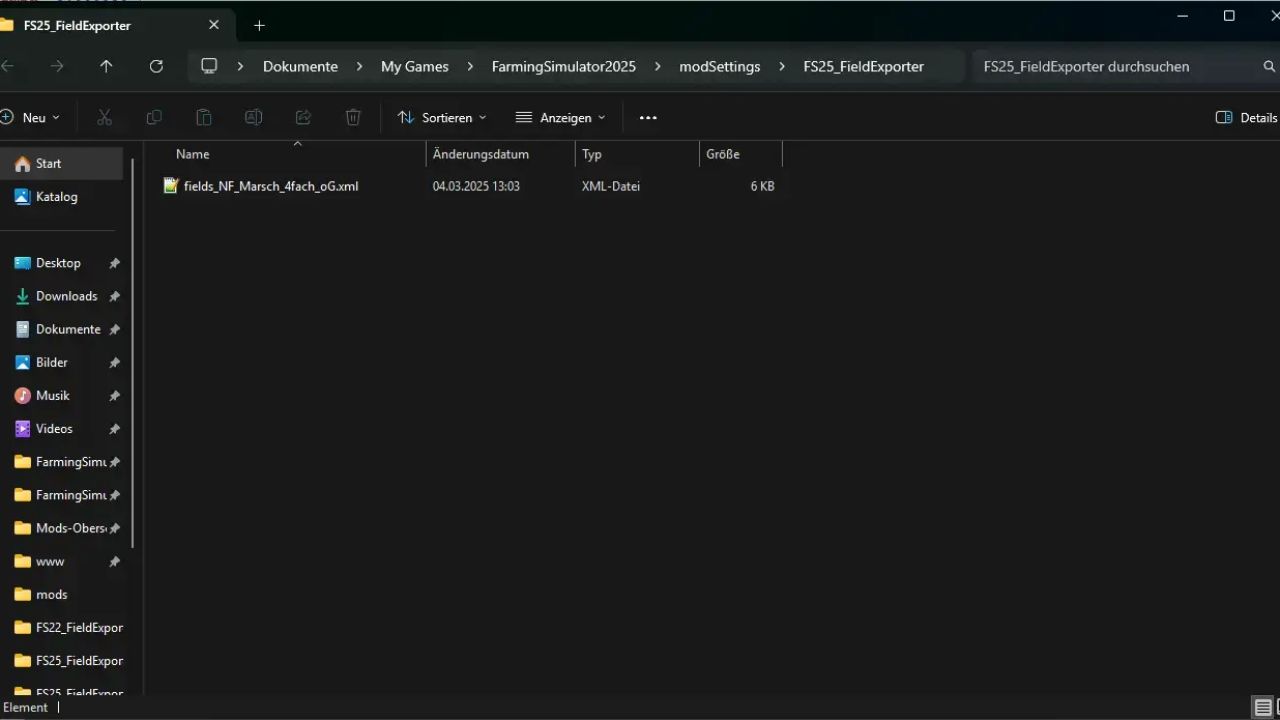Click the Paste clipboard icon
Screen dimensions: 1280x720
204,118
